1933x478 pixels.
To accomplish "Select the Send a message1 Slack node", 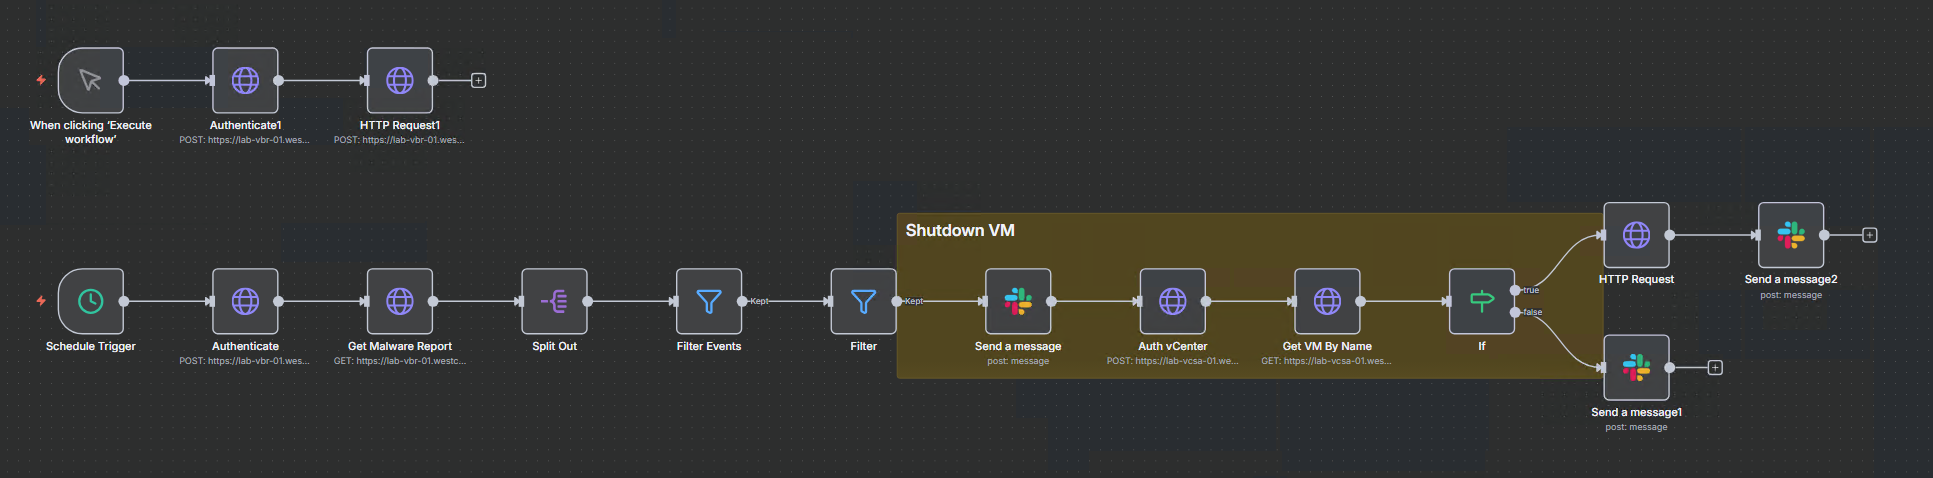I will [x=1636, y=367].
